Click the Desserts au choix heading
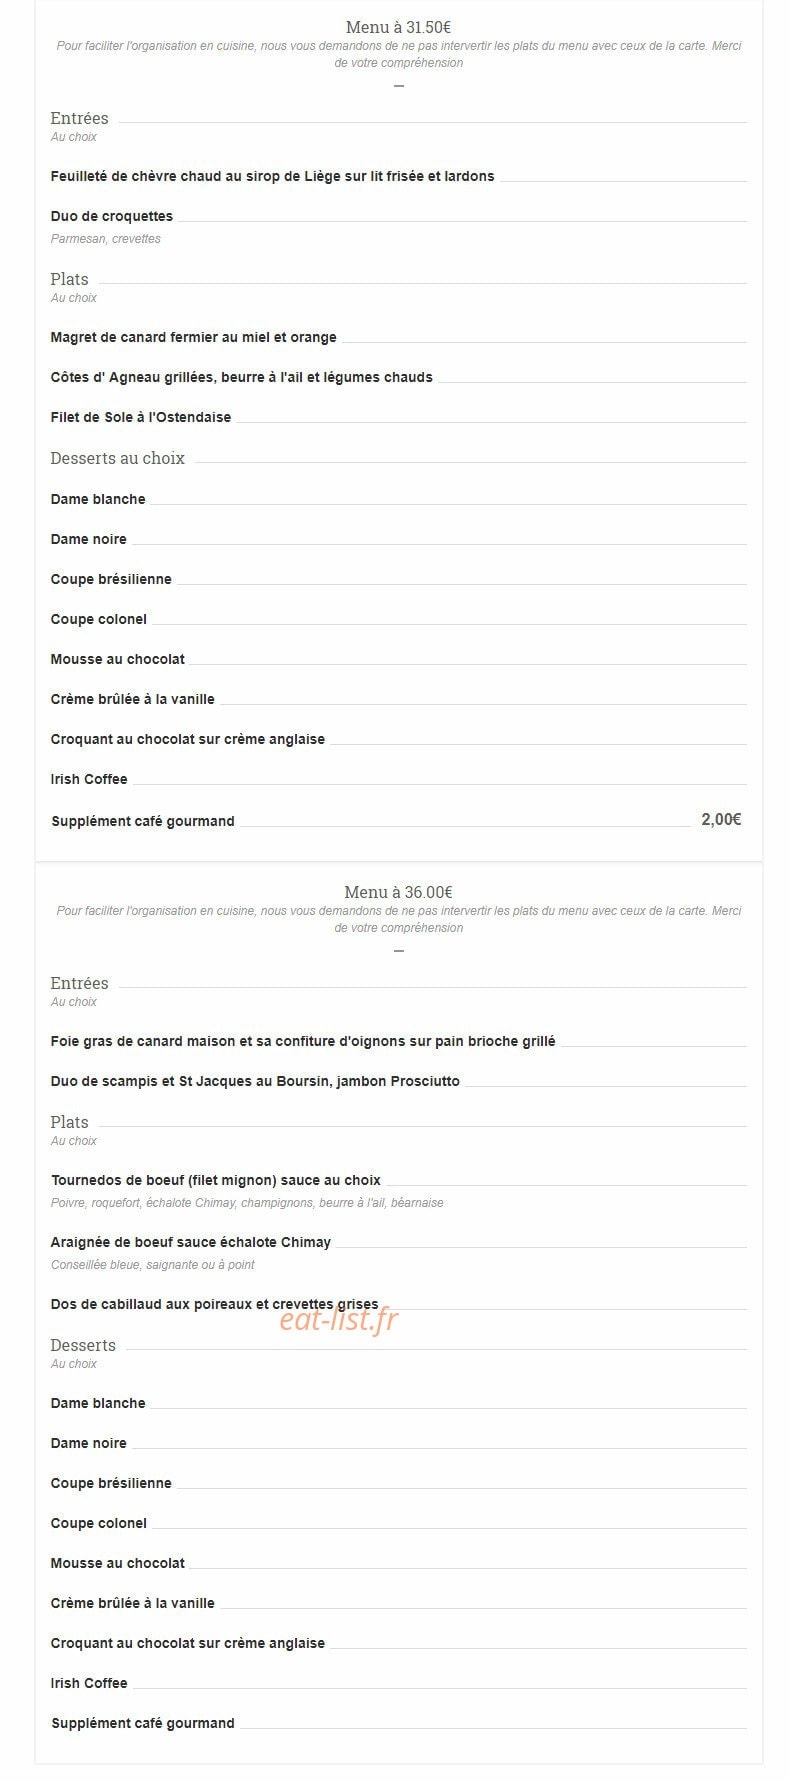Image resolution: width=789 pixels, height=1781 pixels. [118, 458]
